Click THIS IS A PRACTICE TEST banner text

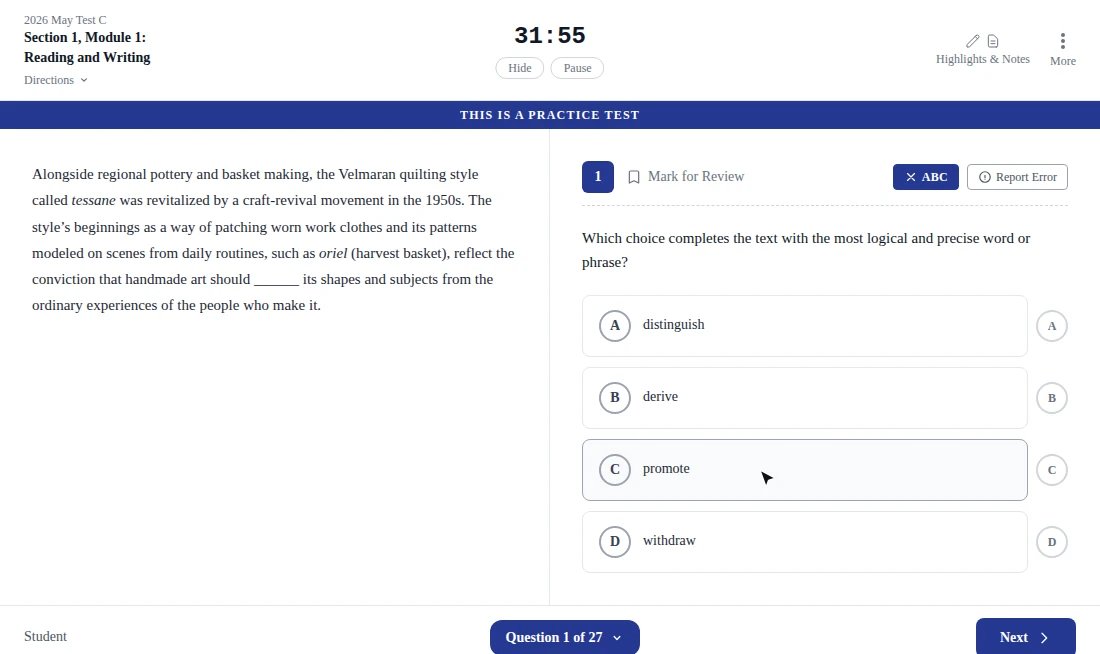tap(549, 115)
